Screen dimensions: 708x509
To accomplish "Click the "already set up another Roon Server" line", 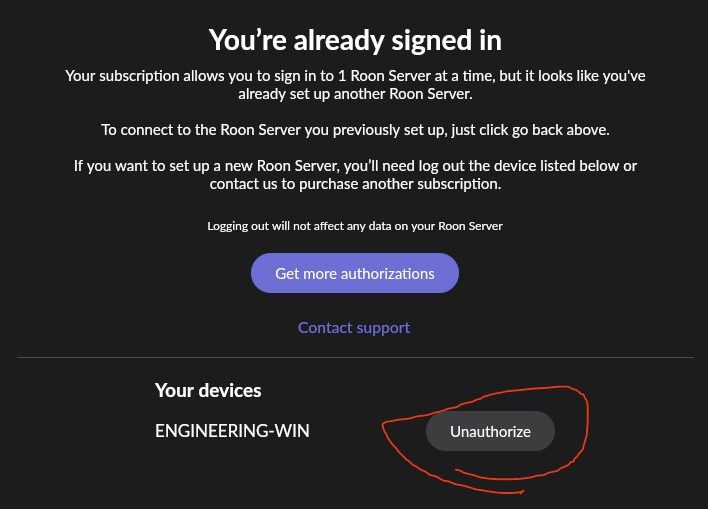I will [355, 94].
